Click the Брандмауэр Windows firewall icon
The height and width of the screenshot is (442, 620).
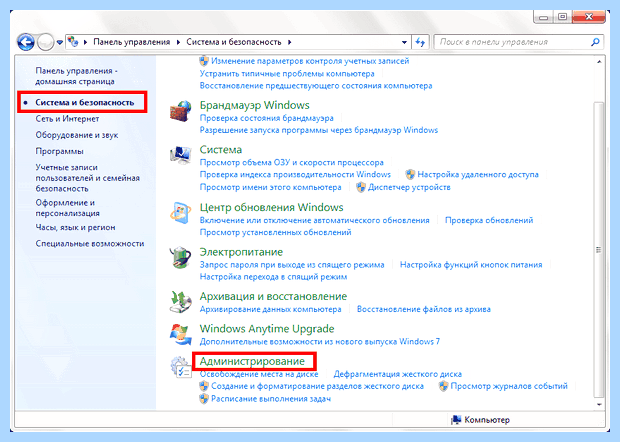(181, 112)
